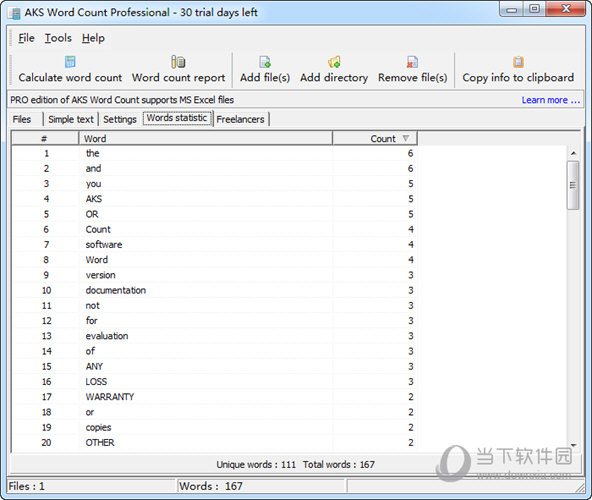Open the Tools menu
This screenshot has width=592, height=500.
click(x=58, y=38)
